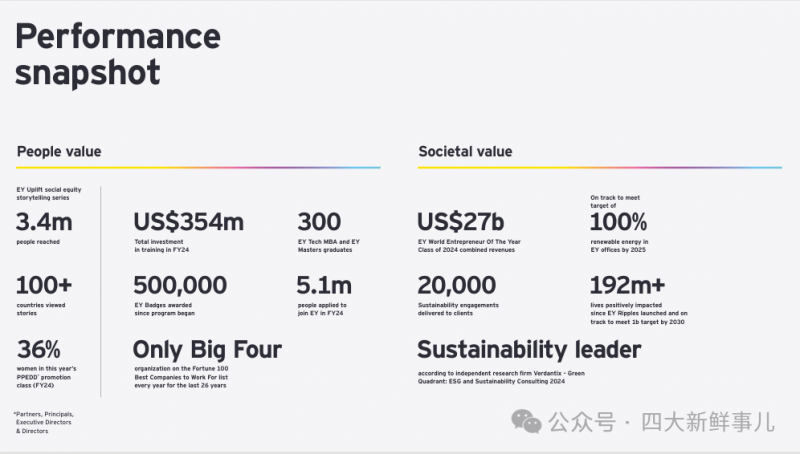Click the "Societal value" section heading
The image size is (800, 454).
[465, 152]
